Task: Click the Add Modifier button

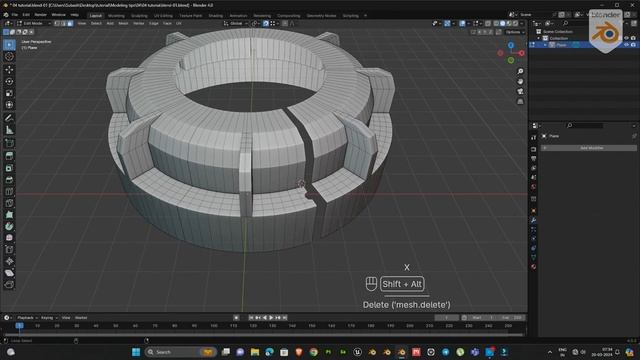Action: 589,148
